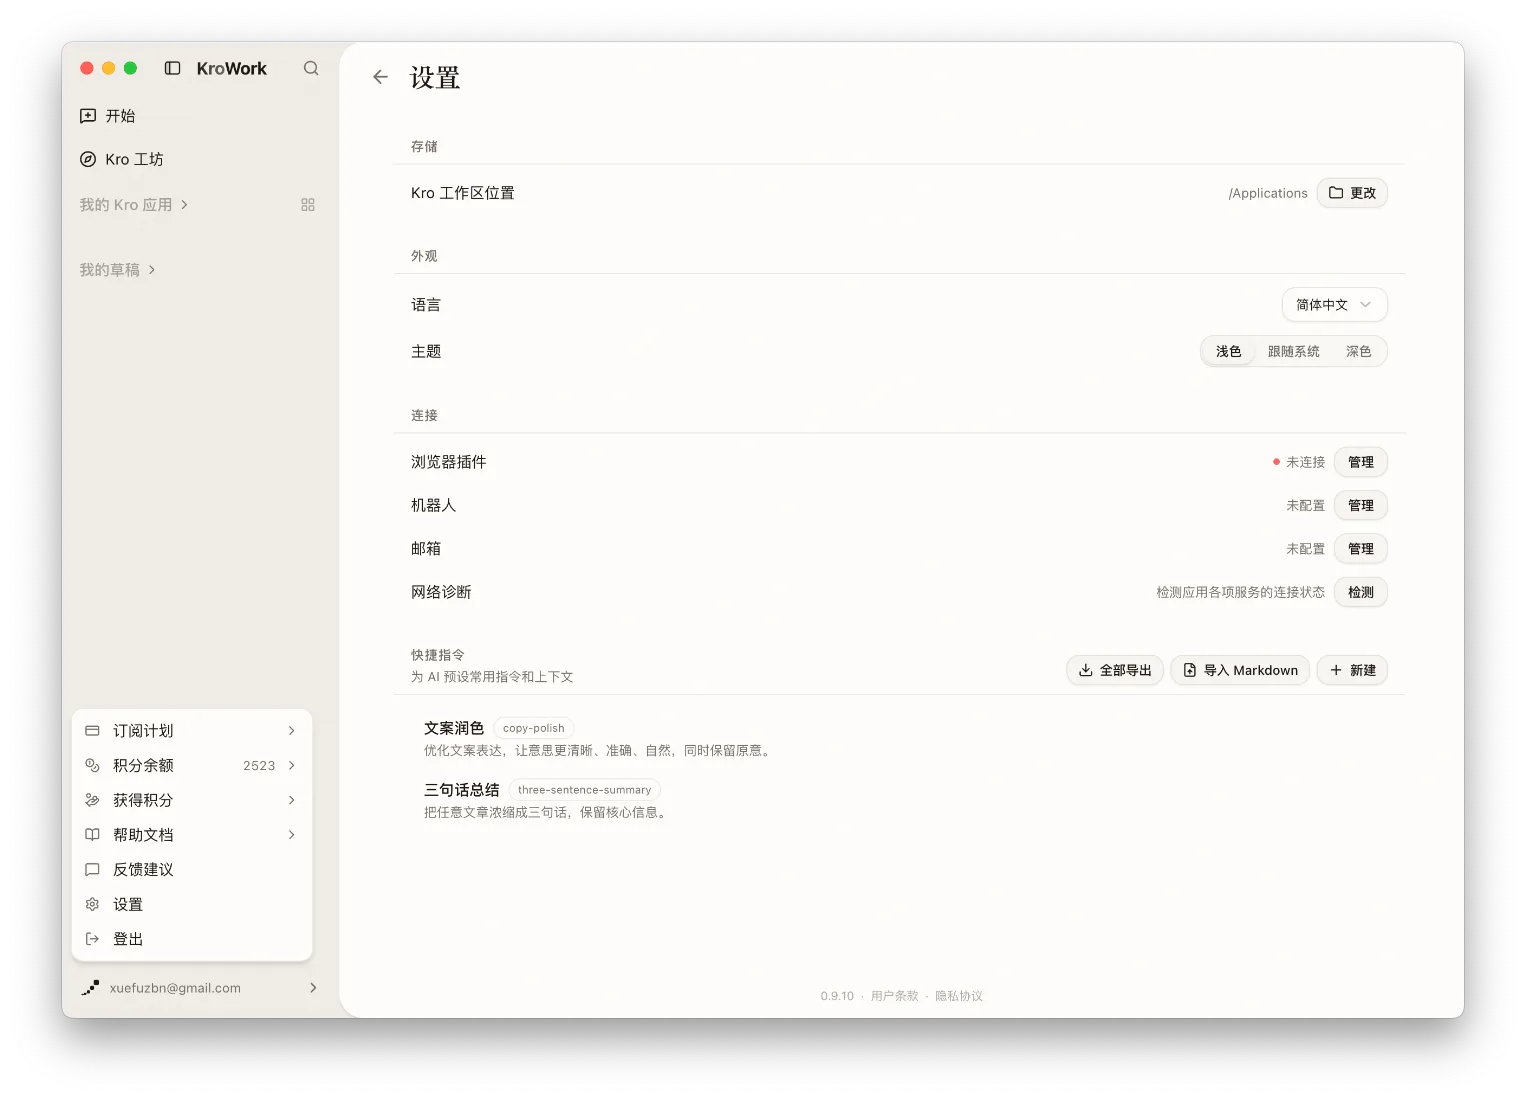Image resolution: width=1526 pixels, height=1100 pixels.
Task: Select the 跟随系统 theme option
Action: tap(1293, 352)
